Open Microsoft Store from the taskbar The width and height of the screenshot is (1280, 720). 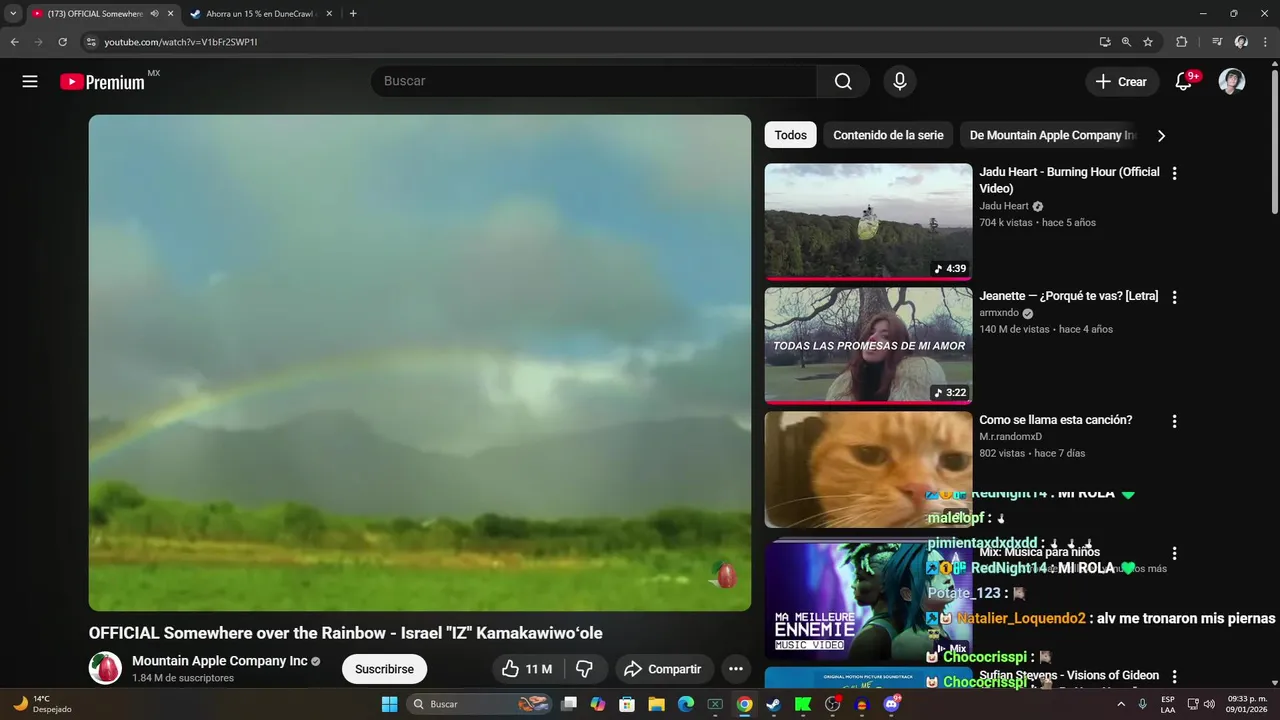click(x=627, y=704)
